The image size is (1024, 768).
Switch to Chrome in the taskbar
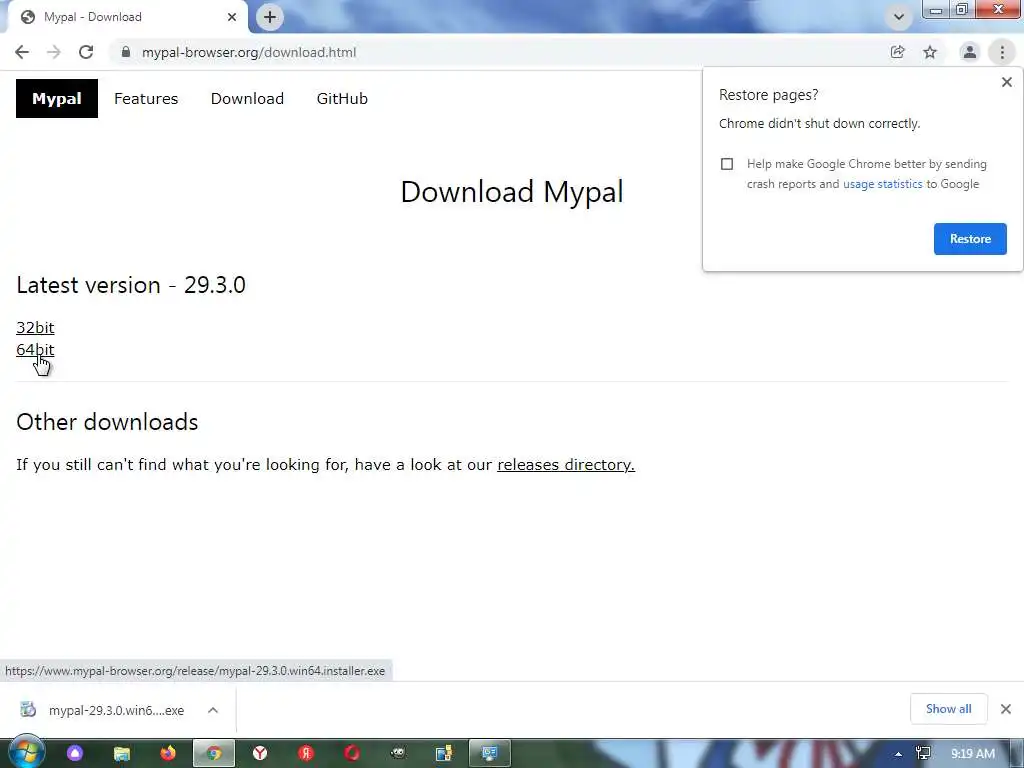point(214,754)
